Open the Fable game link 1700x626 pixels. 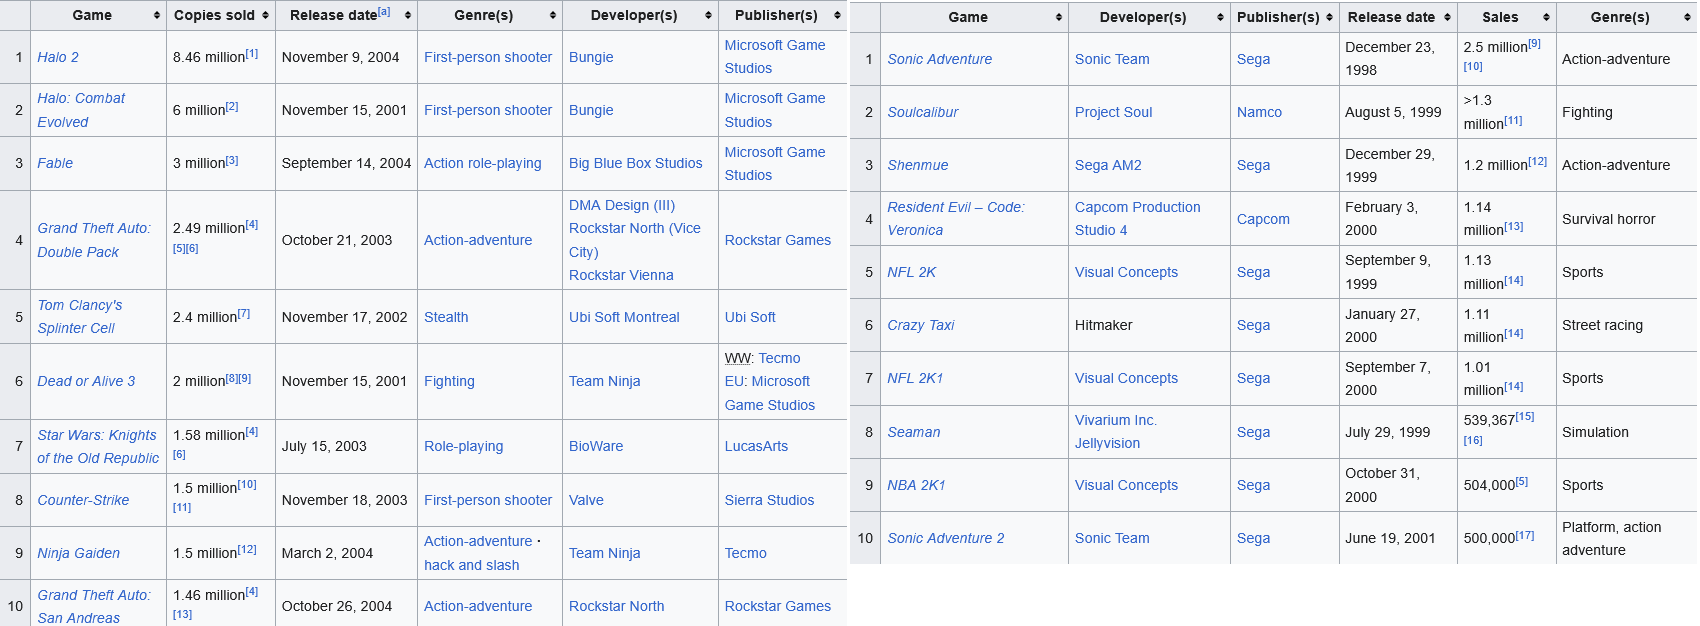click(55, 163)
